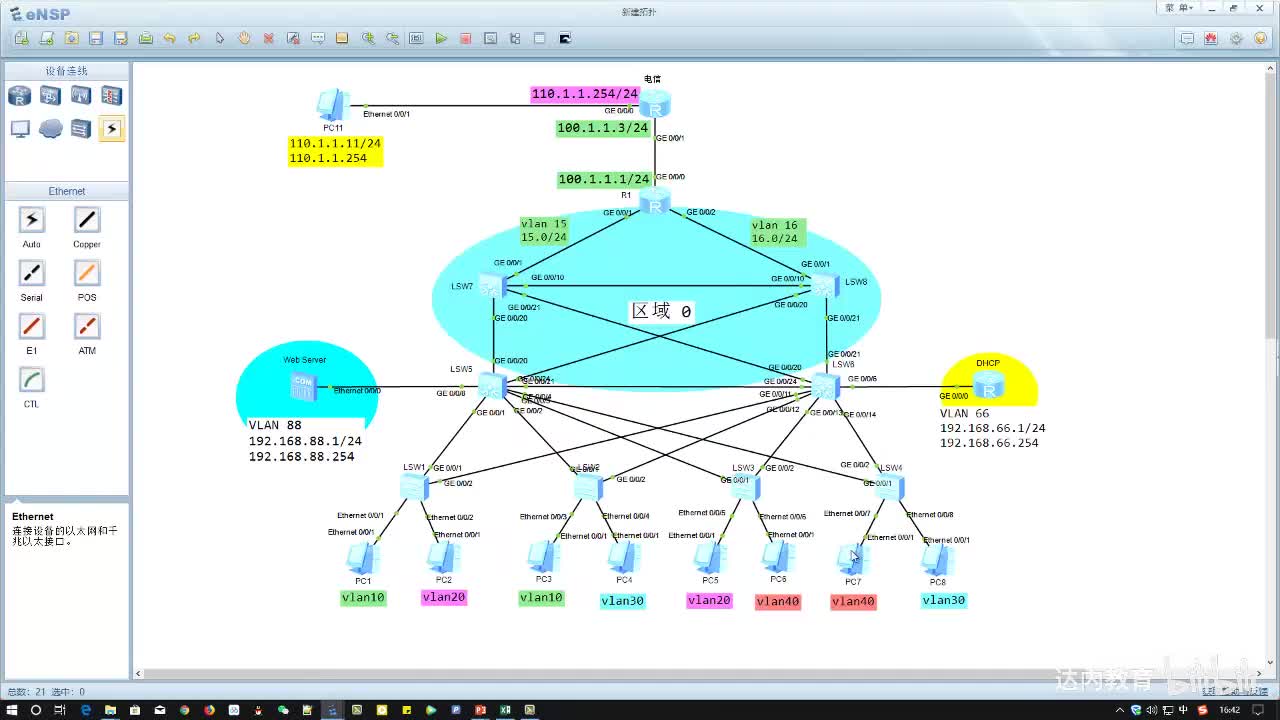This screenshot has width=1280, height=720.
Task: Click the vlan10 label under PC1
Action: coord(363,598)
